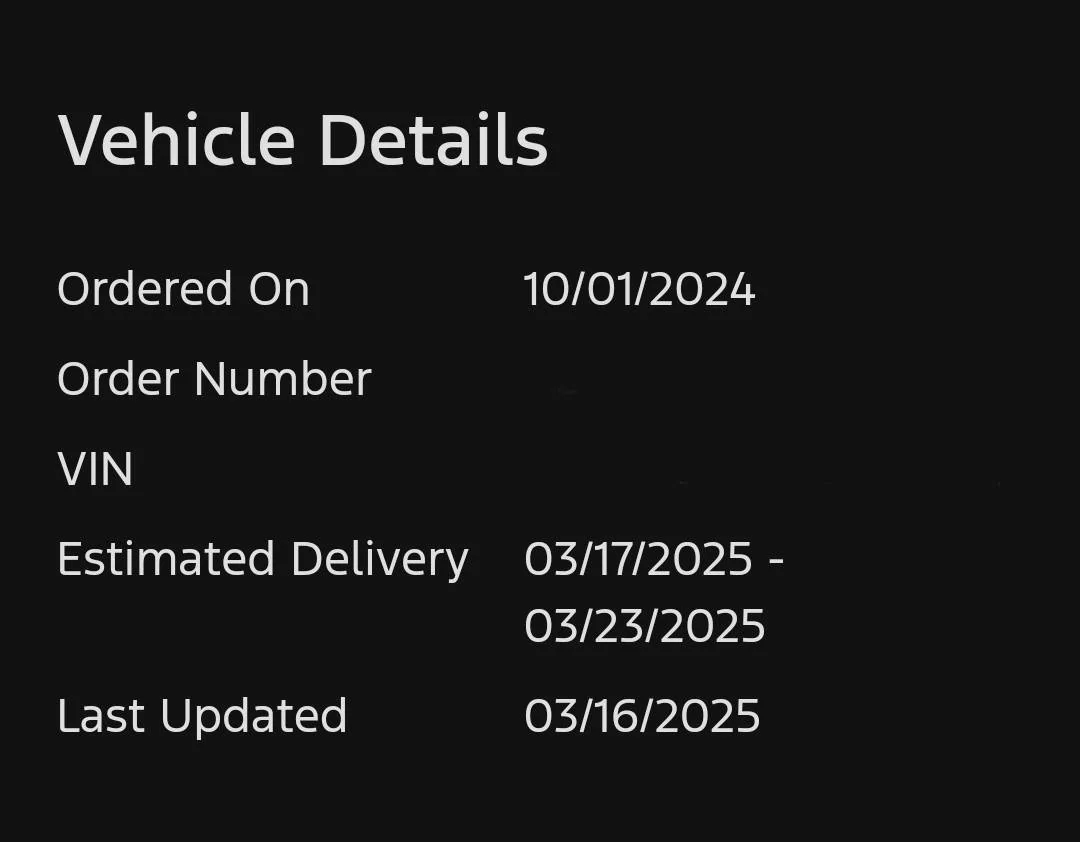Select the Estimated Delivery label

coord(262,559)
